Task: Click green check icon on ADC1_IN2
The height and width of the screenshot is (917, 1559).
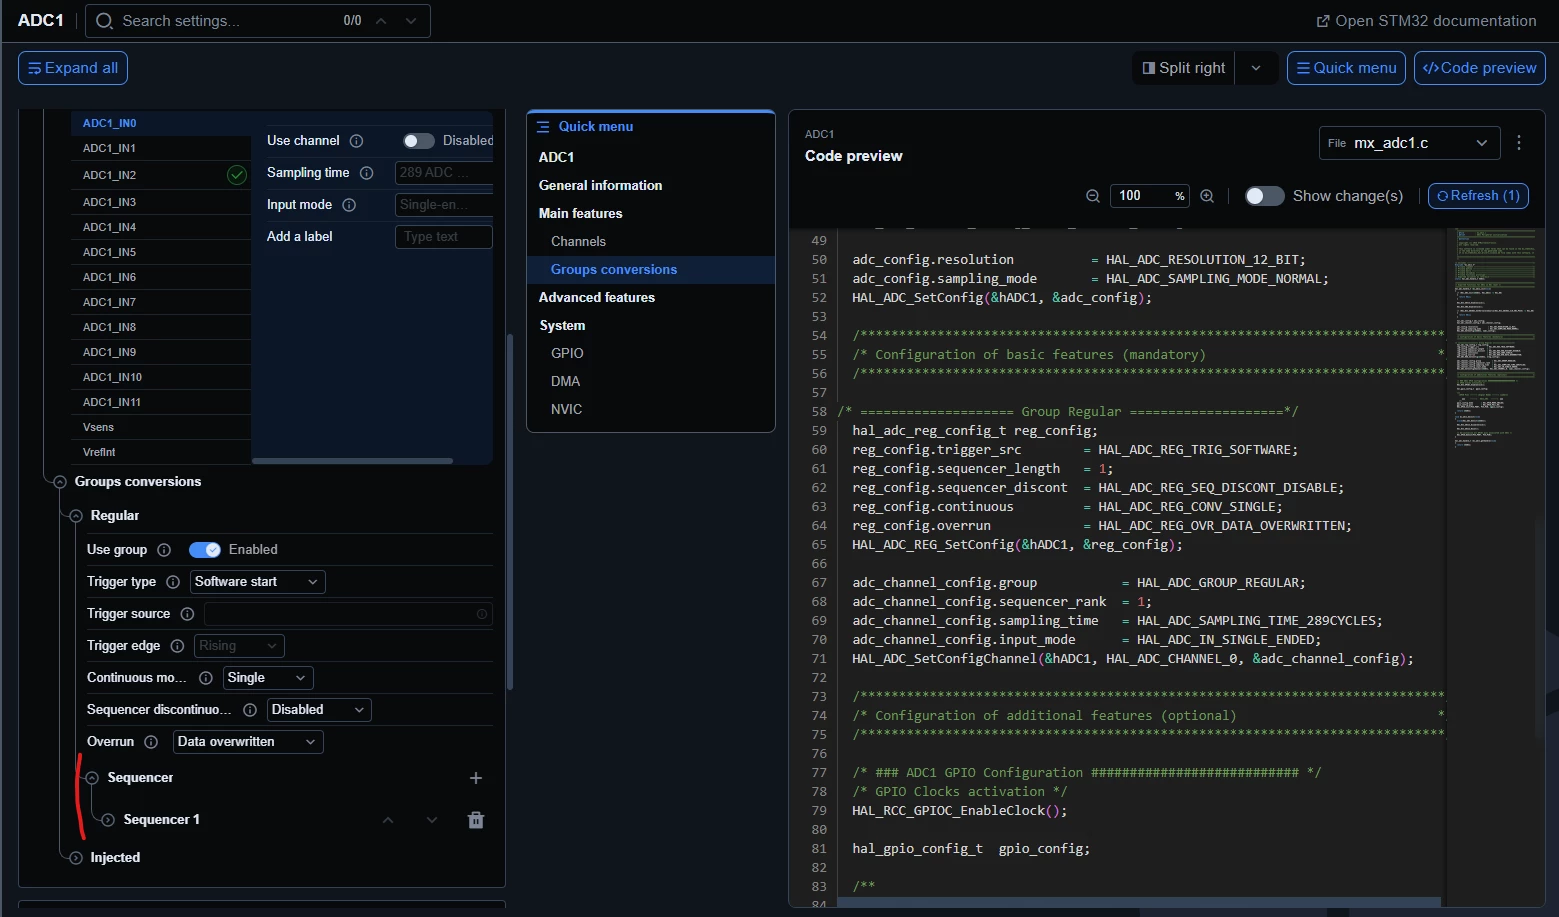Action: [x=237, y=175]
